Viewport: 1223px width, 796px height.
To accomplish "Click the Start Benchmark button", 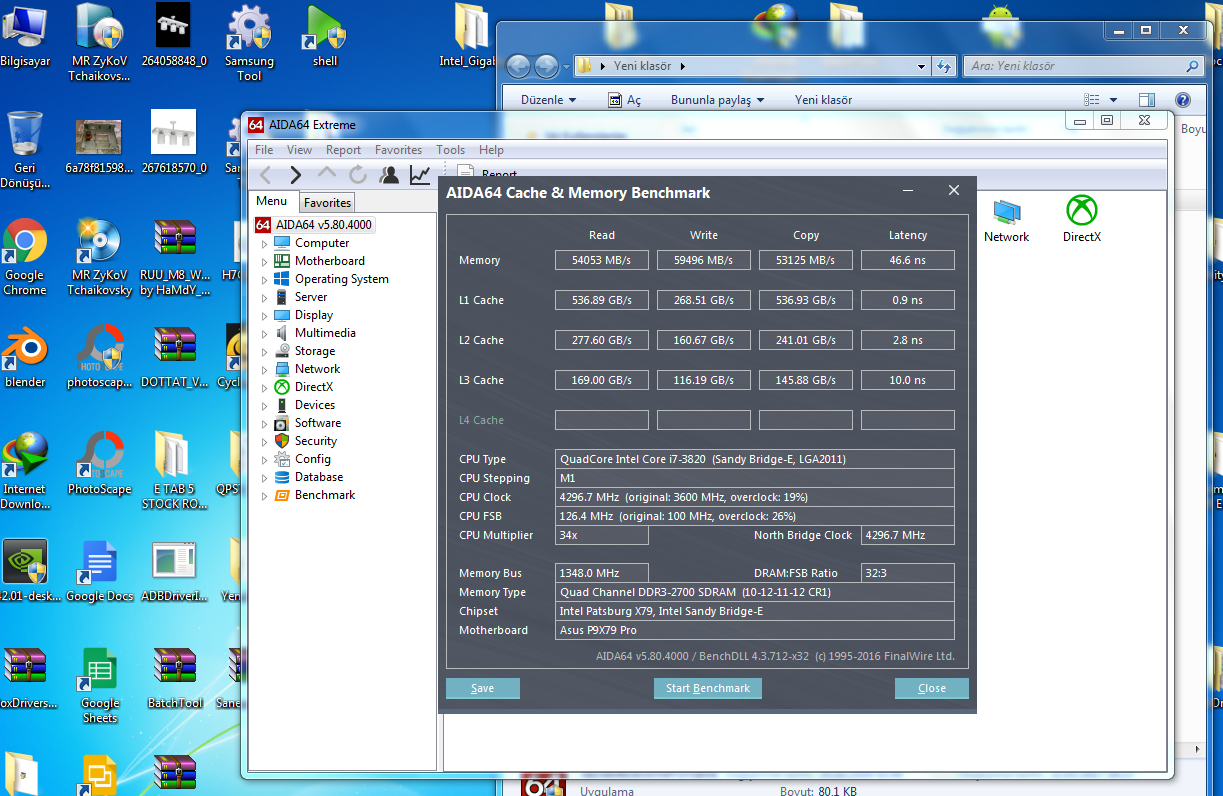I will 708,688.
